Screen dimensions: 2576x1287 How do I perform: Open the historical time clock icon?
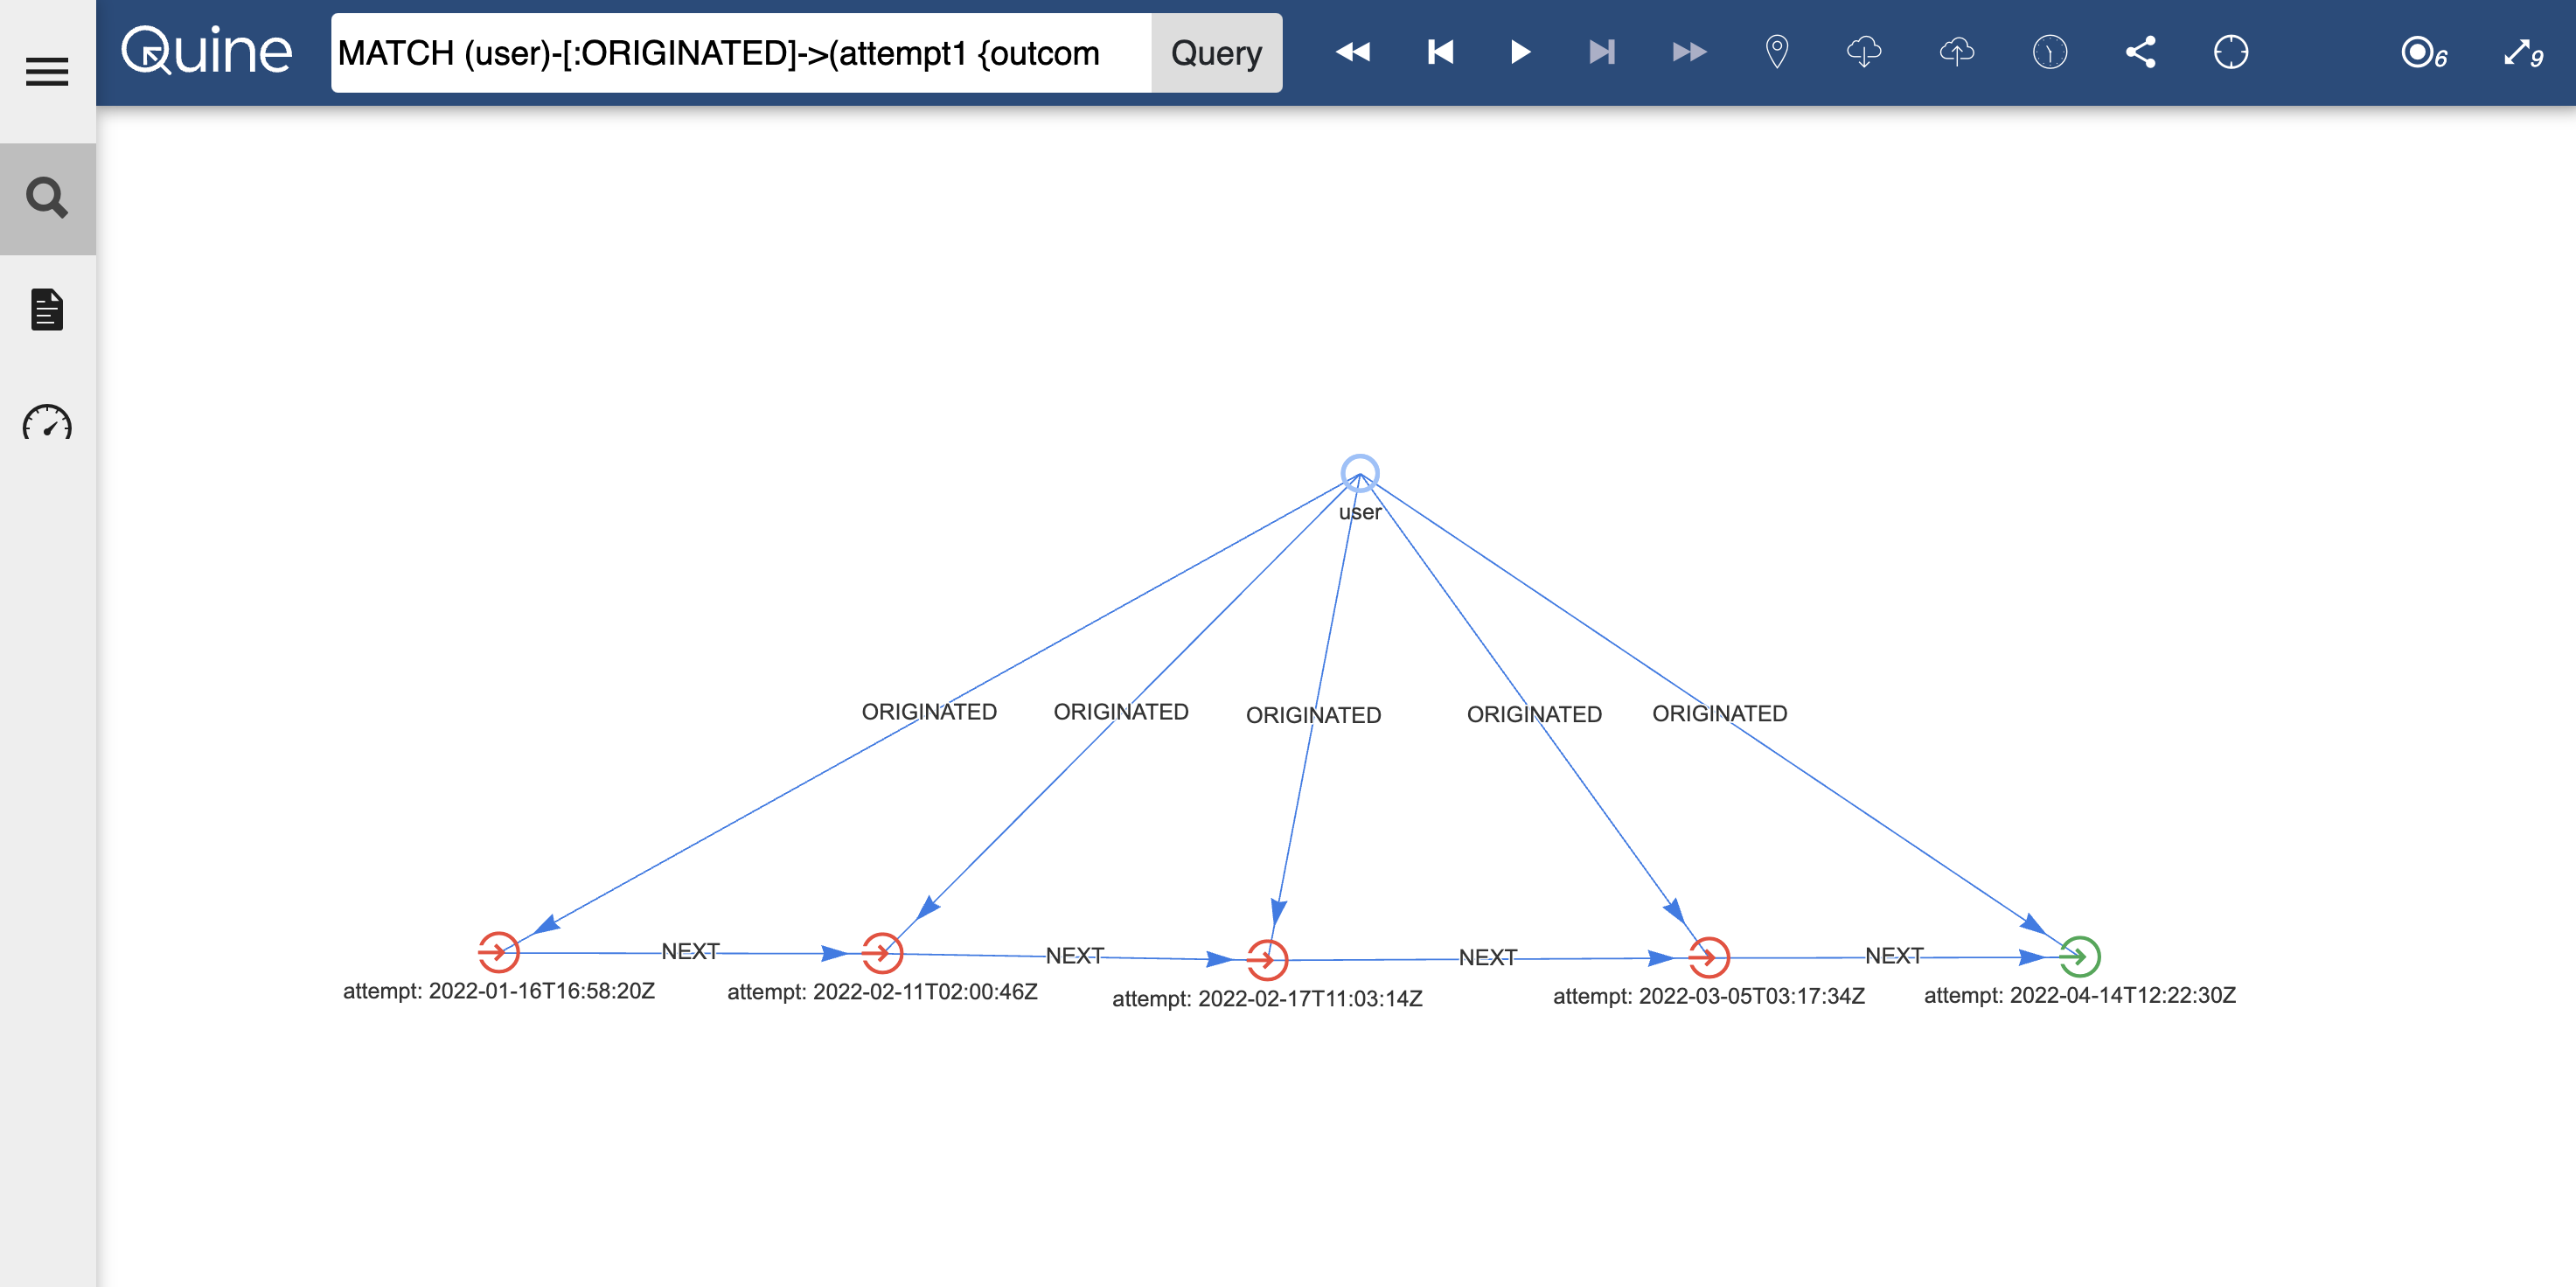[2049, 52]
